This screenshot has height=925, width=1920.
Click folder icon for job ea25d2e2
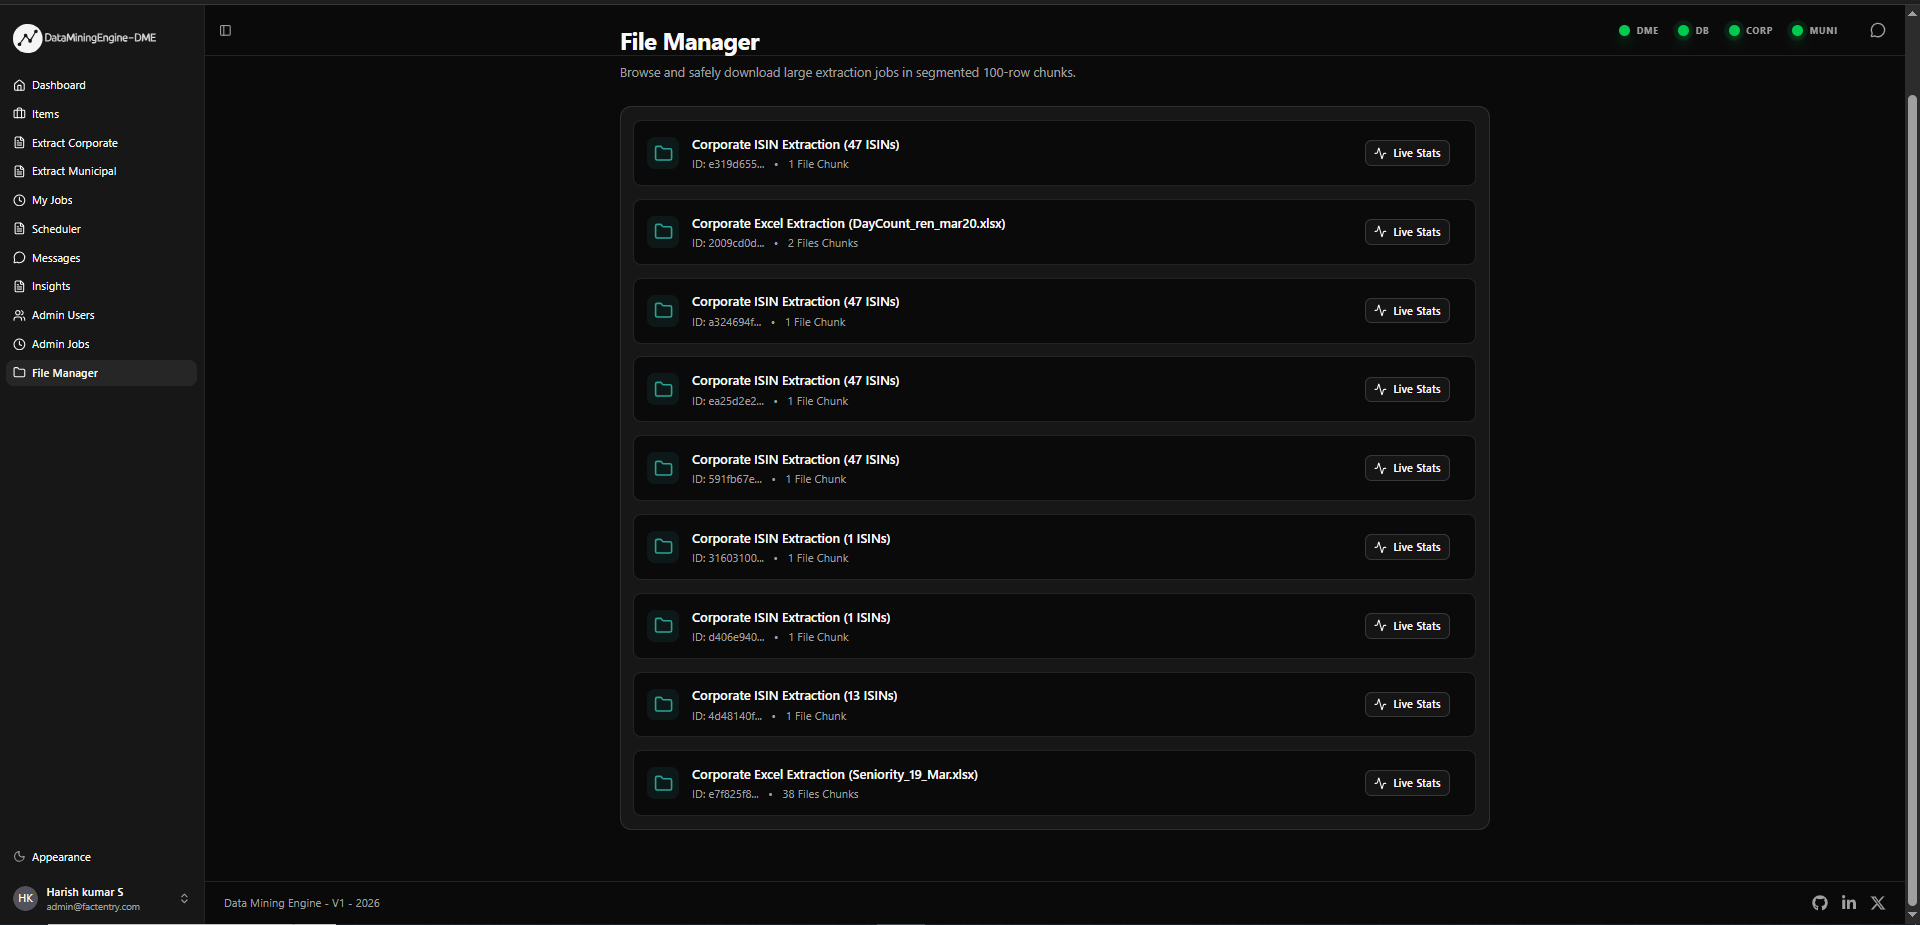point(663,389)
